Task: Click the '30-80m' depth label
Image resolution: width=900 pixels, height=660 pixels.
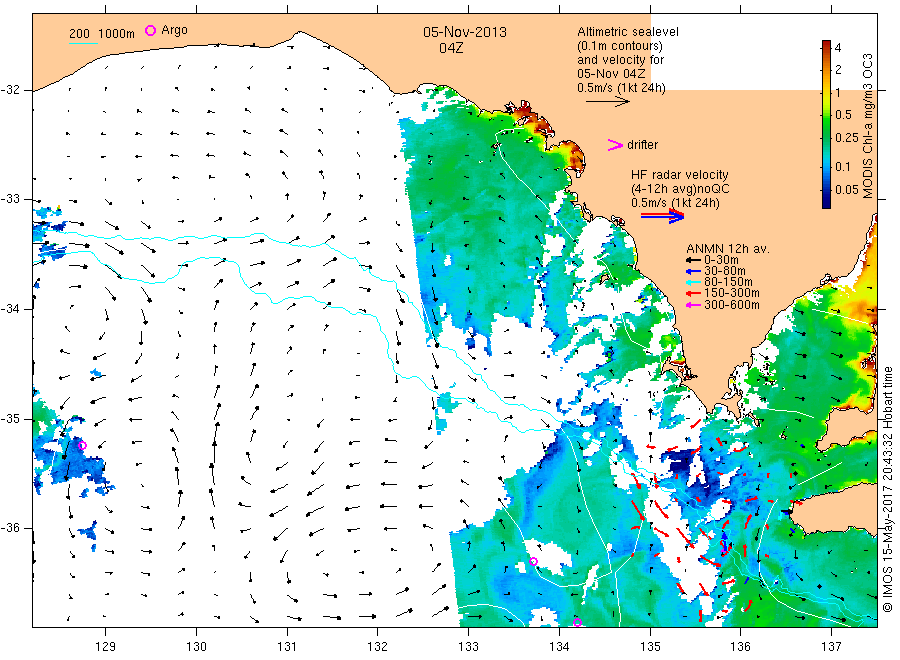Action: [725, 271]
